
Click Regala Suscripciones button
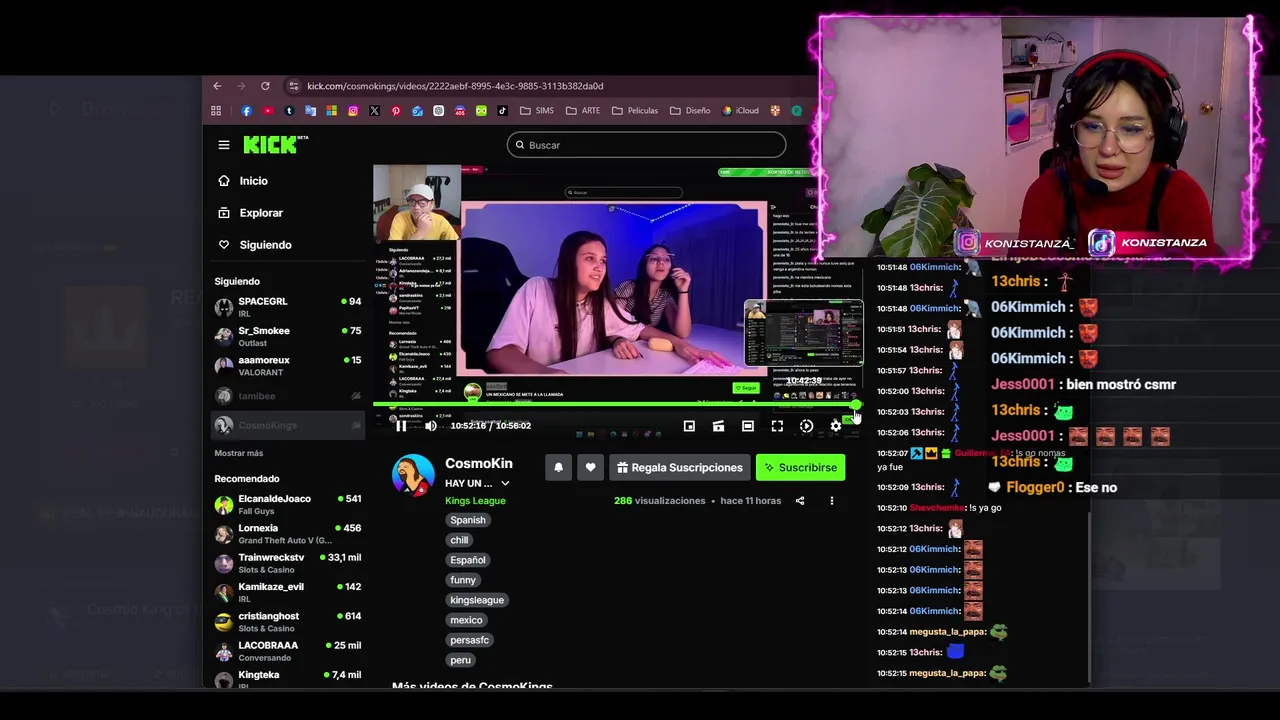679,467
